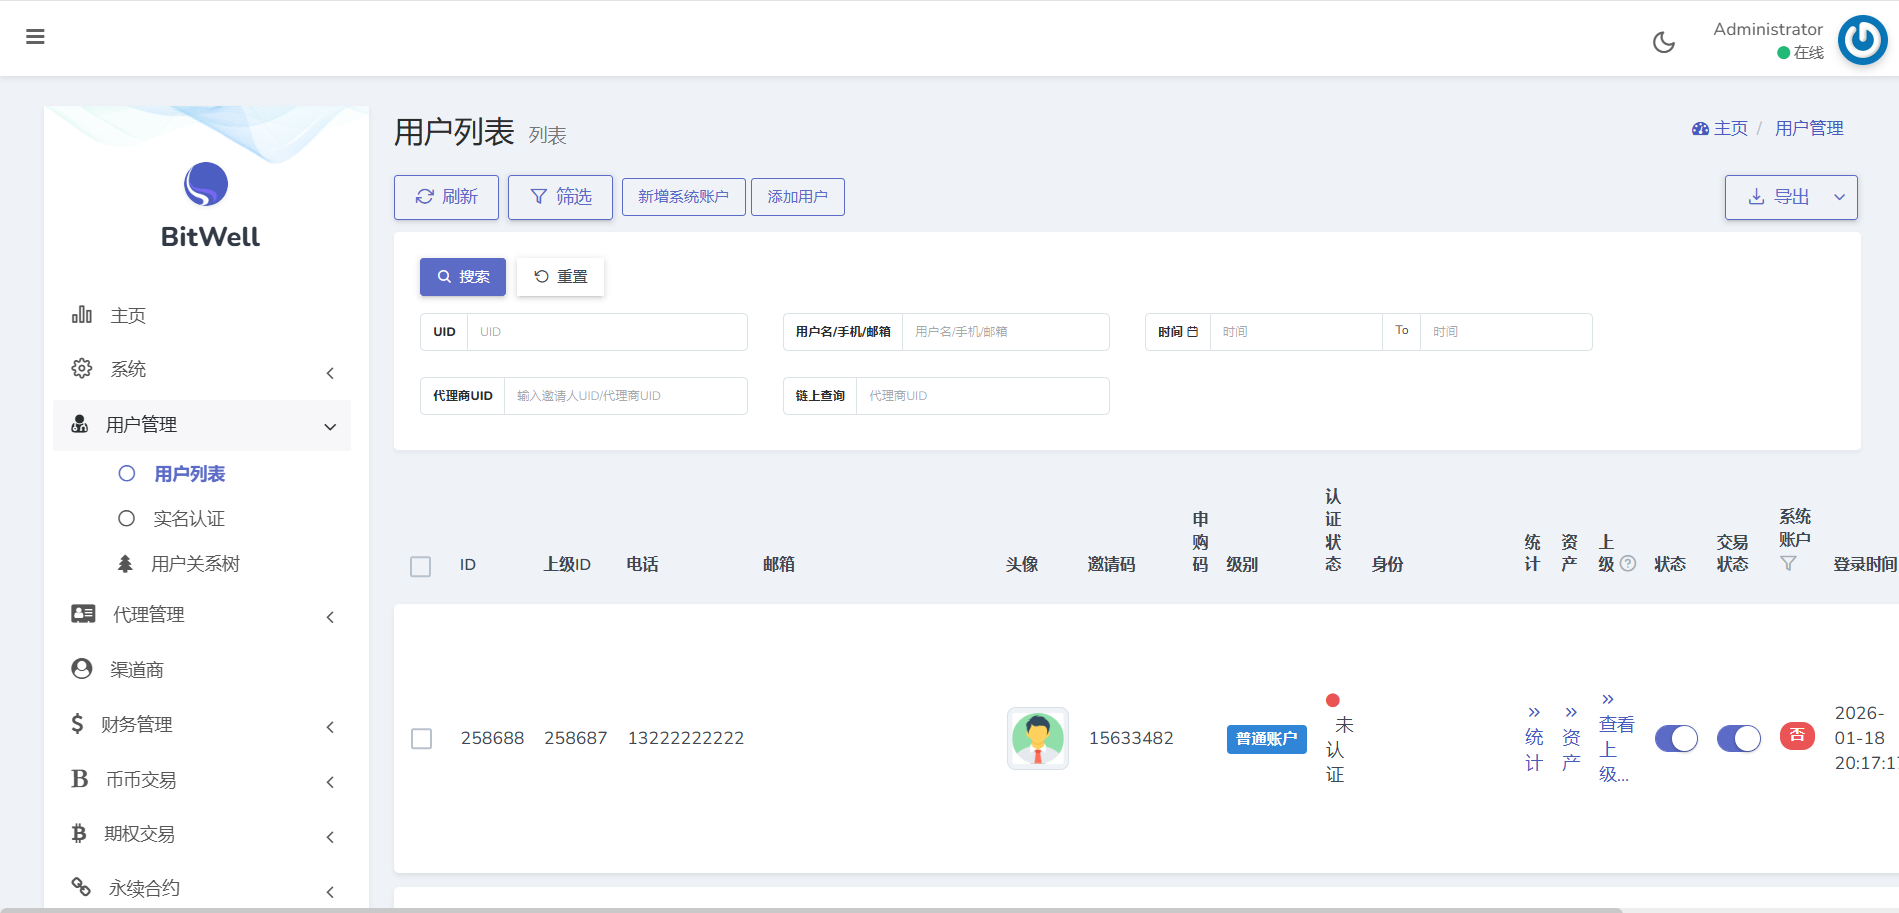The image size is (1899, 913).
Task: Click the hamburger menu icon
Action: point(35,37)
